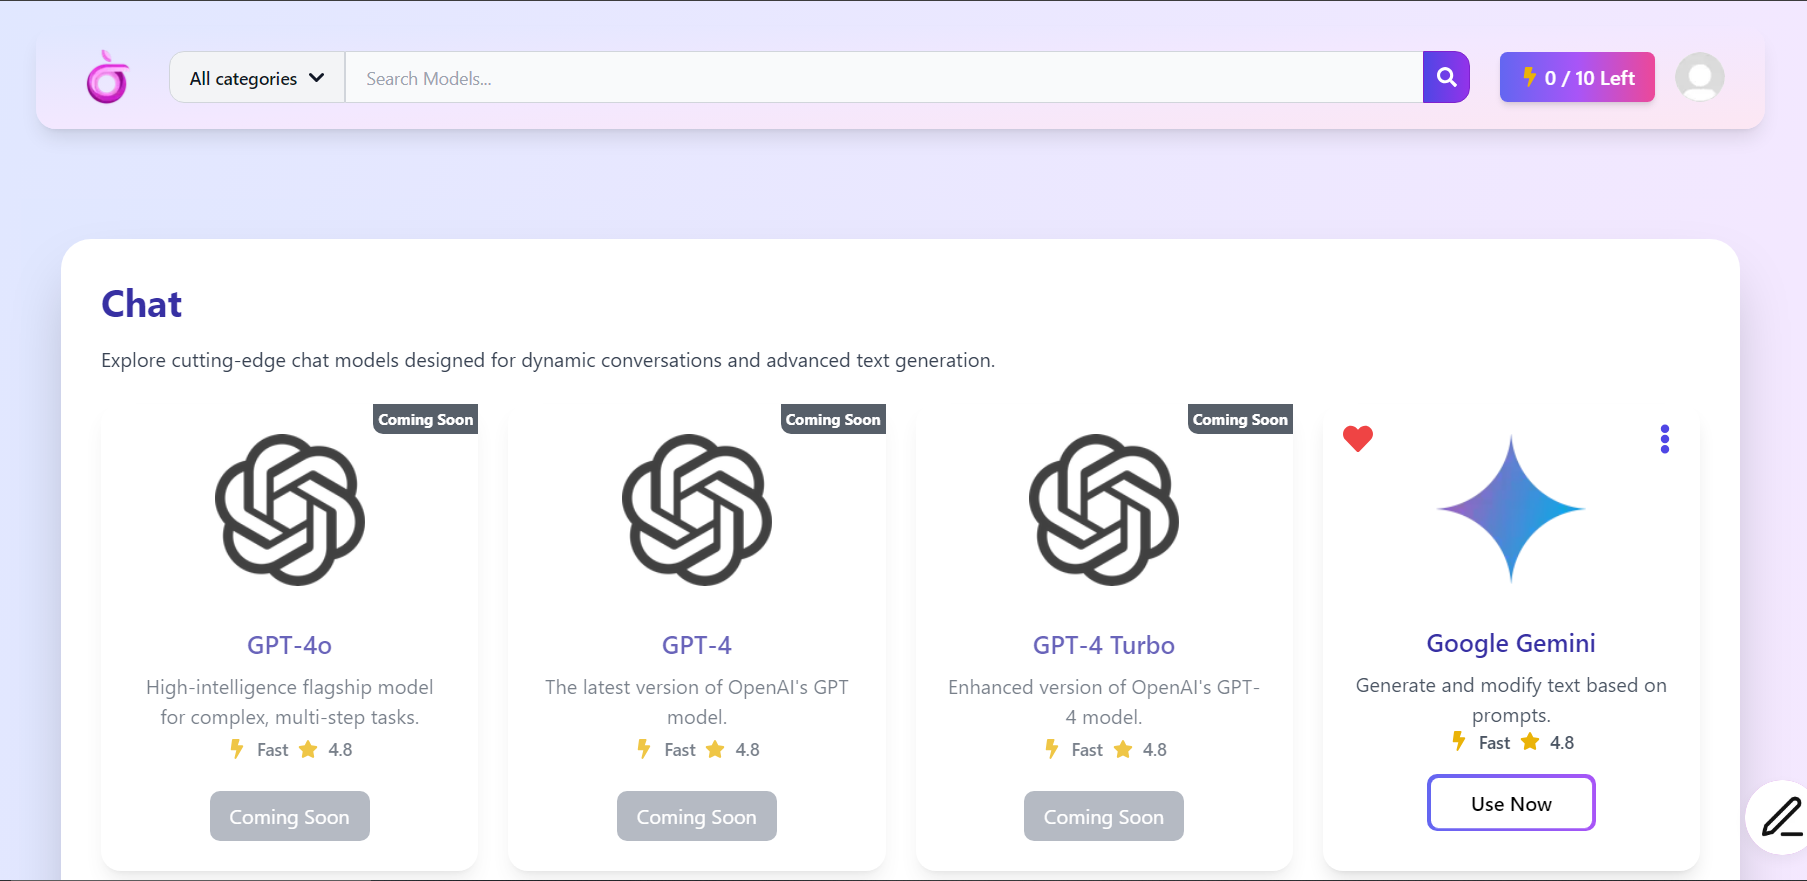Click the lightning Fast icon on GPT-4o card

pos(237,749)
